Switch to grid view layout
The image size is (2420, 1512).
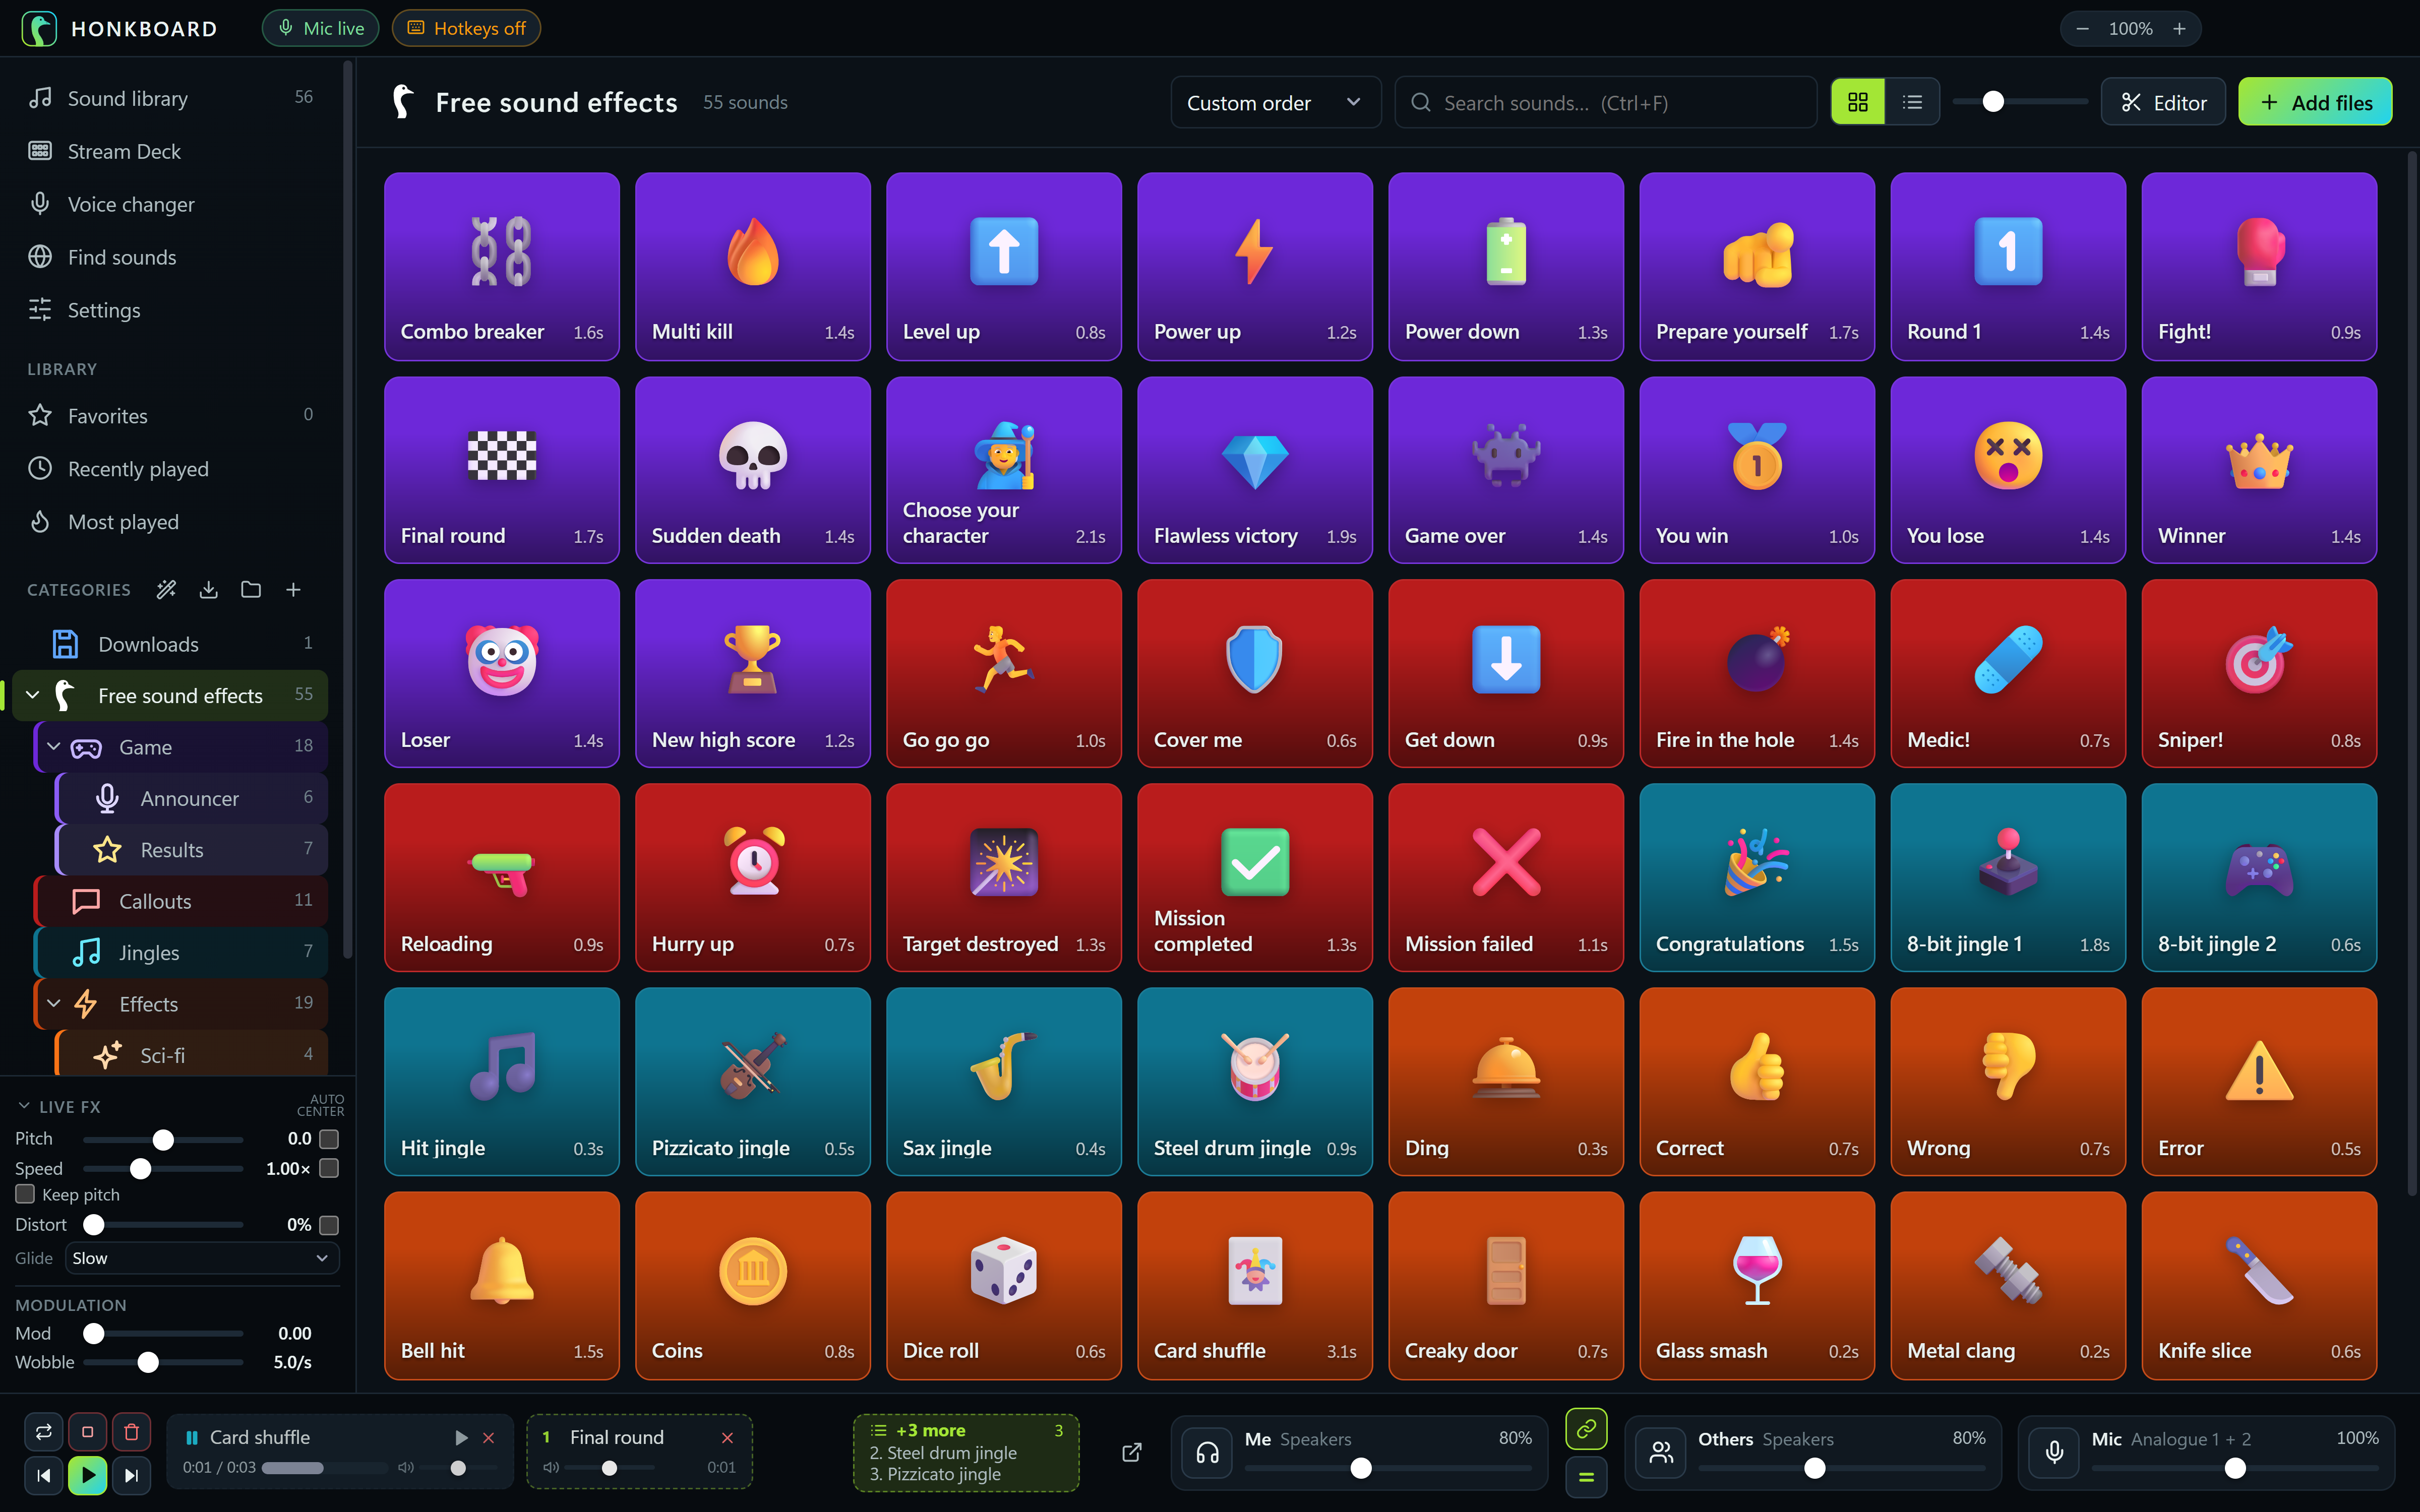(1857, 102)
